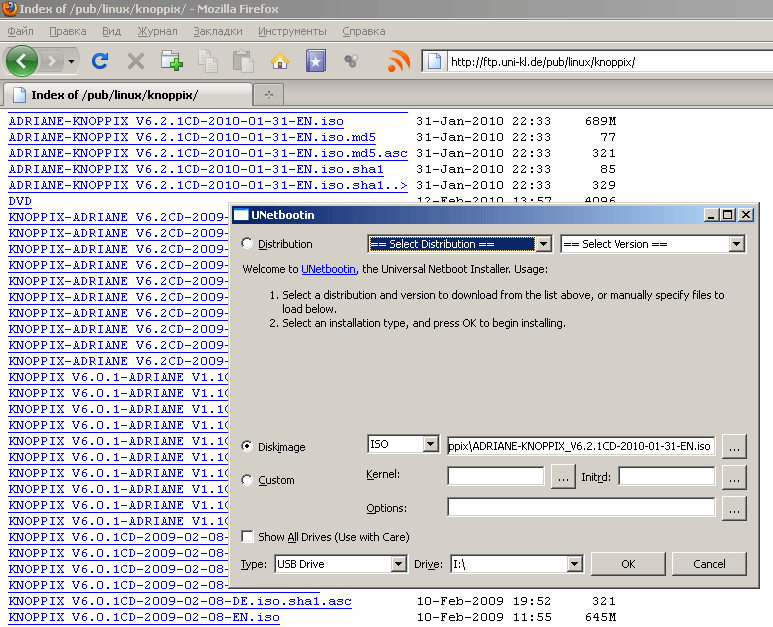Open the UNetbootin link in welcome text
Image resolution: width=773 pixels, height=627 pixels.
click(x=328, y=269)
